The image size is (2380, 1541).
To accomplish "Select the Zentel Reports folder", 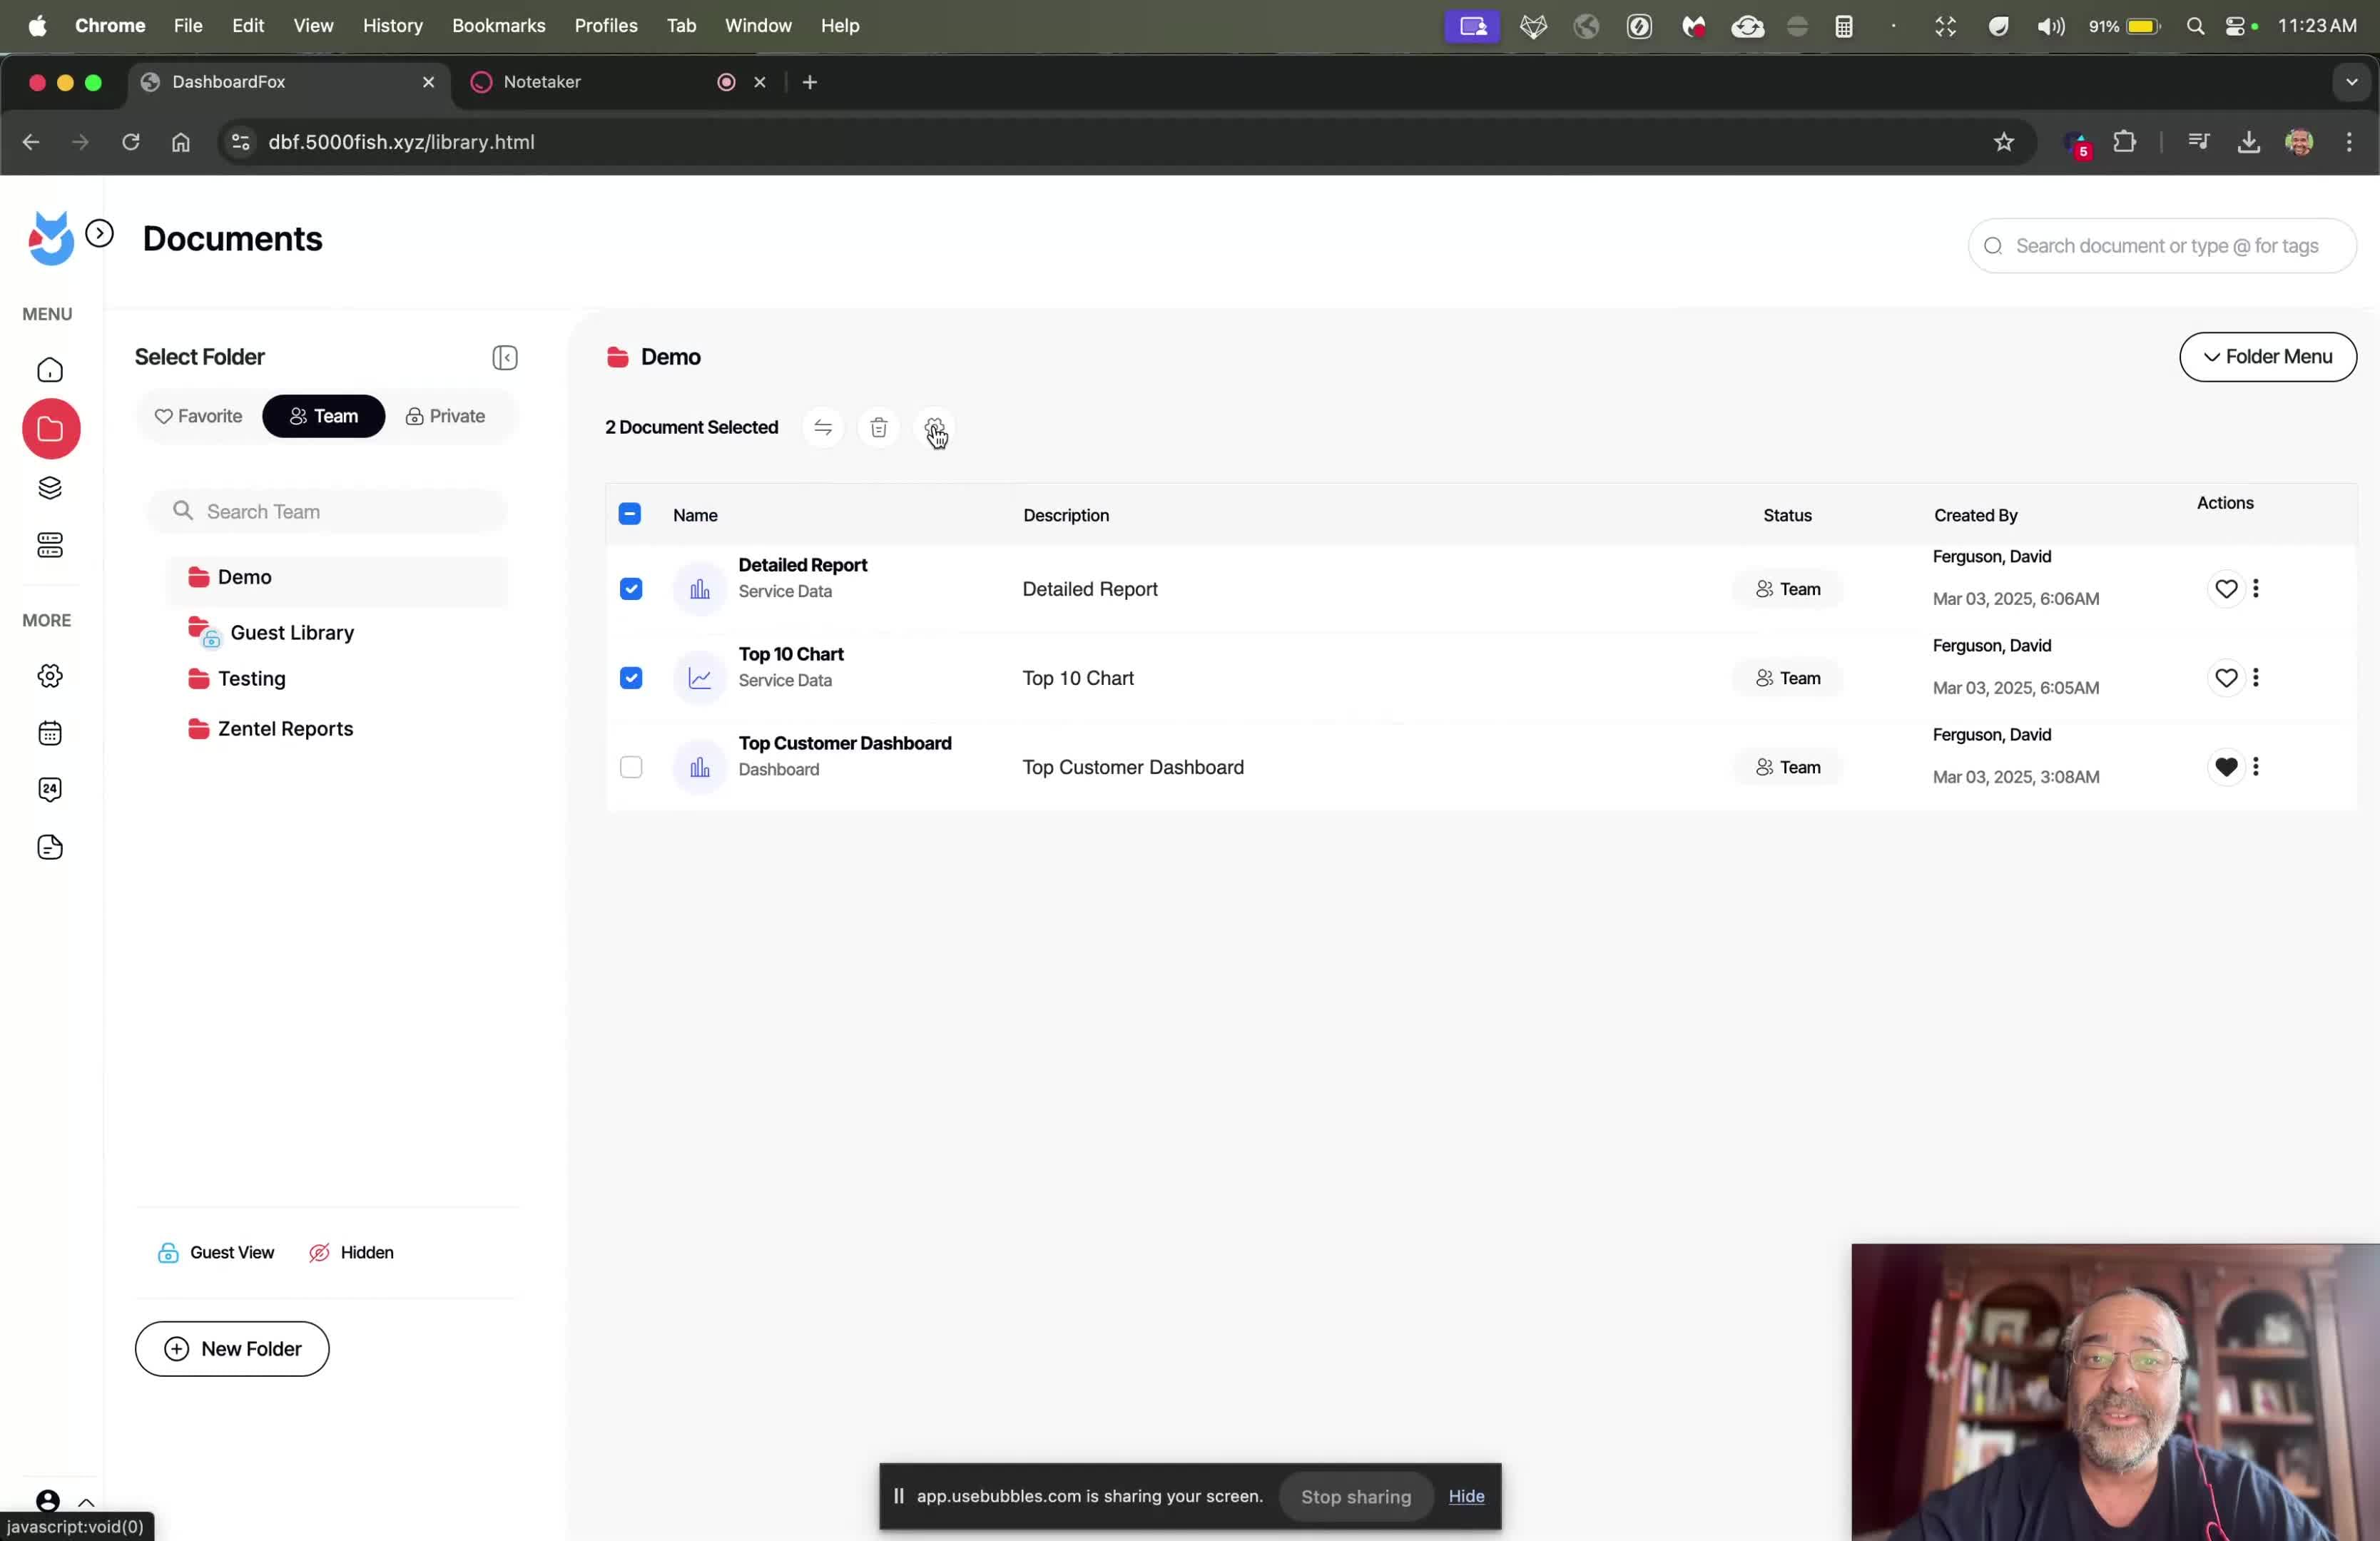I will click(285, 729).
